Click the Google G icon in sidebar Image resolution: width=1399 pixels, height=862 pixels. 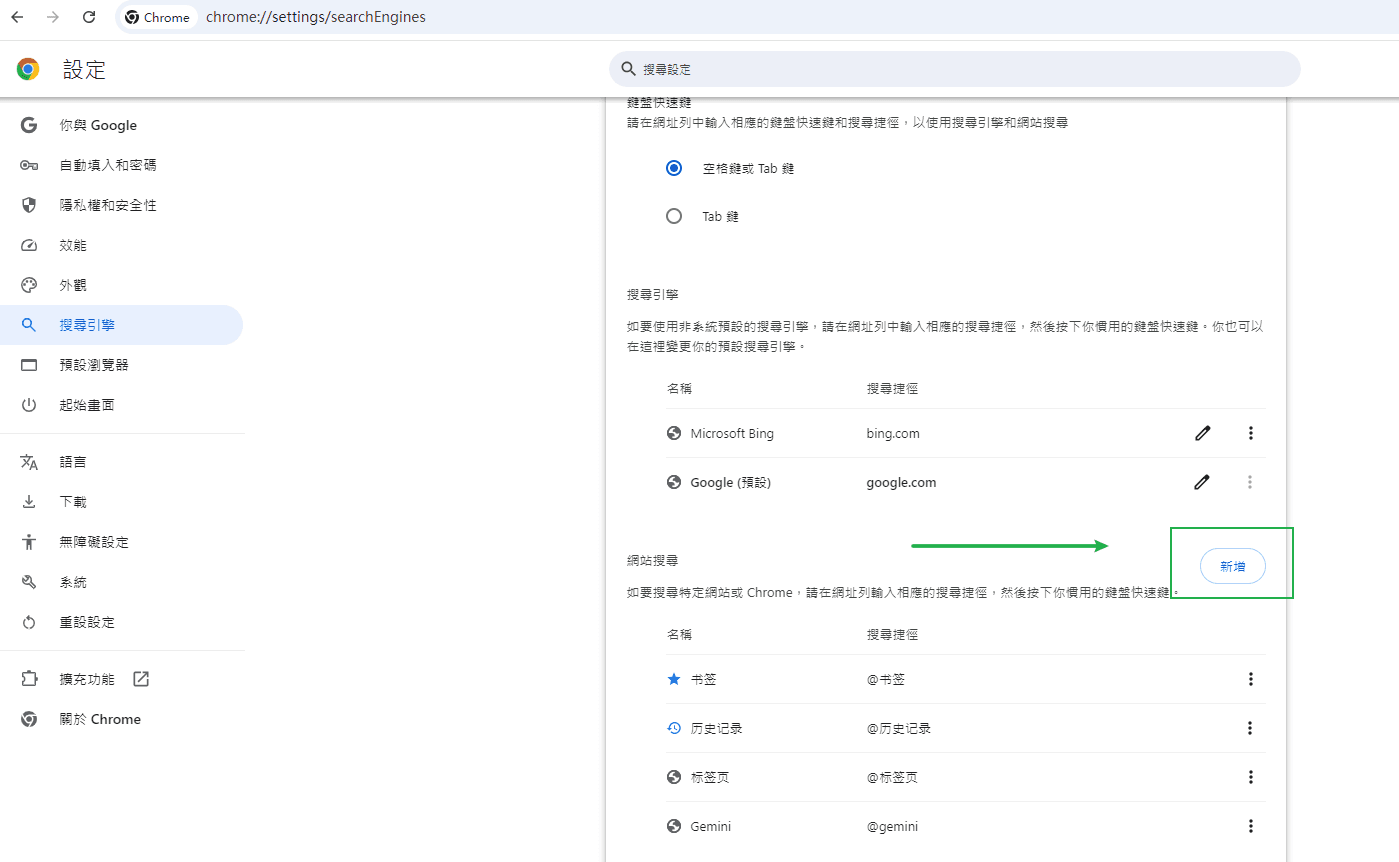tap(29, 125)
